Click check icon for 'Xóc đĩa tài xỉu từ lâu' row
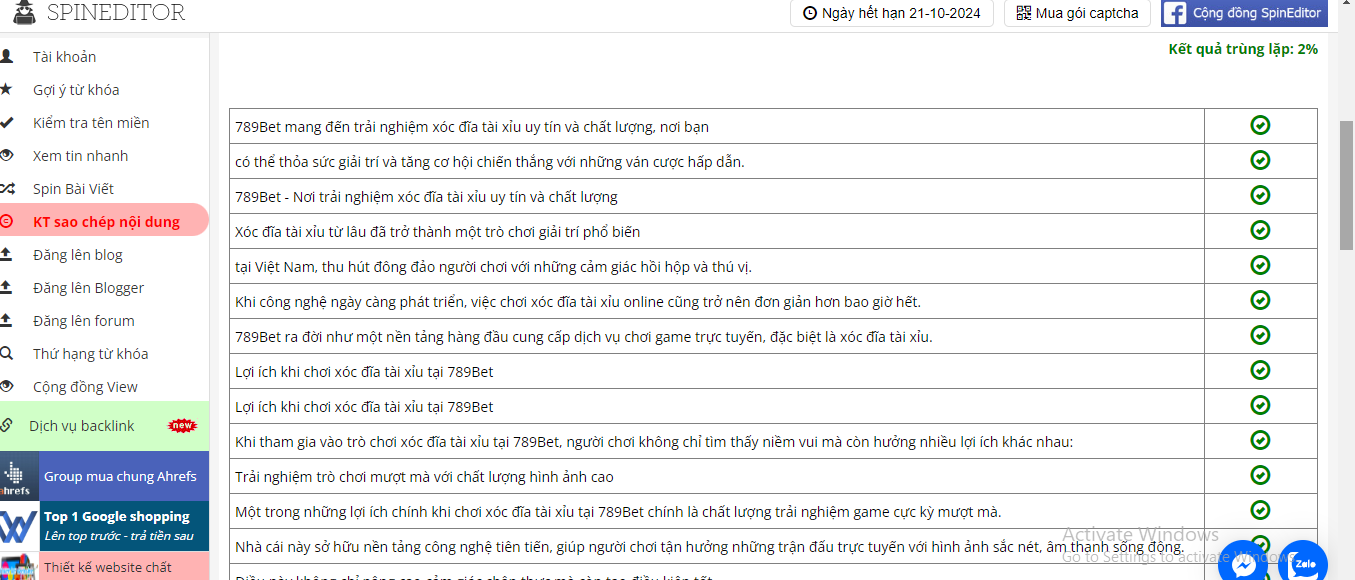The width and height of the screenshot is (1355, 580). pos(1260,230)
